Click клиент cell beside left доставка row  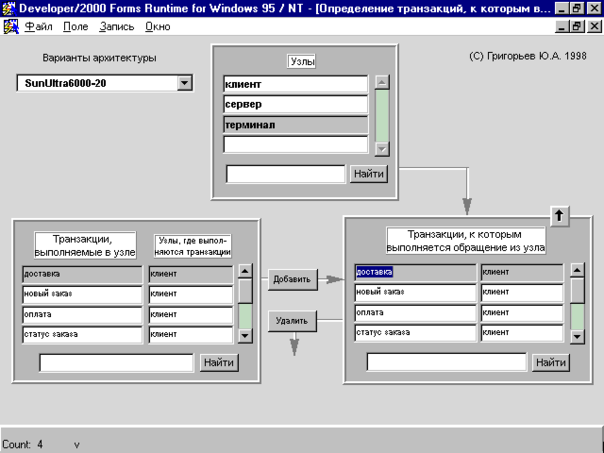191,274
